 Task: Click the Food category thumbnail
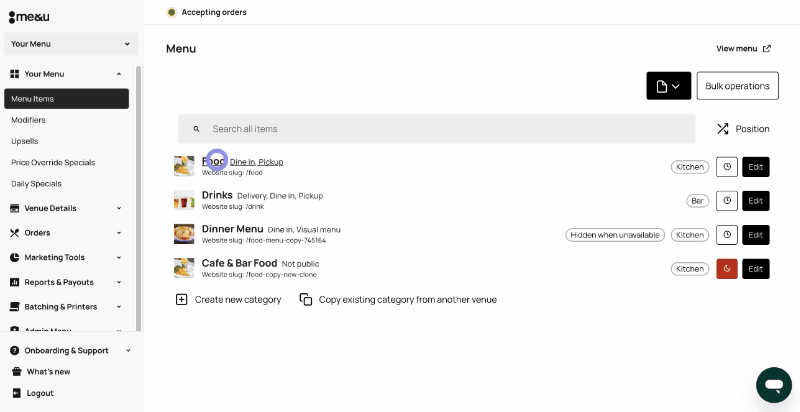(184, 166)
